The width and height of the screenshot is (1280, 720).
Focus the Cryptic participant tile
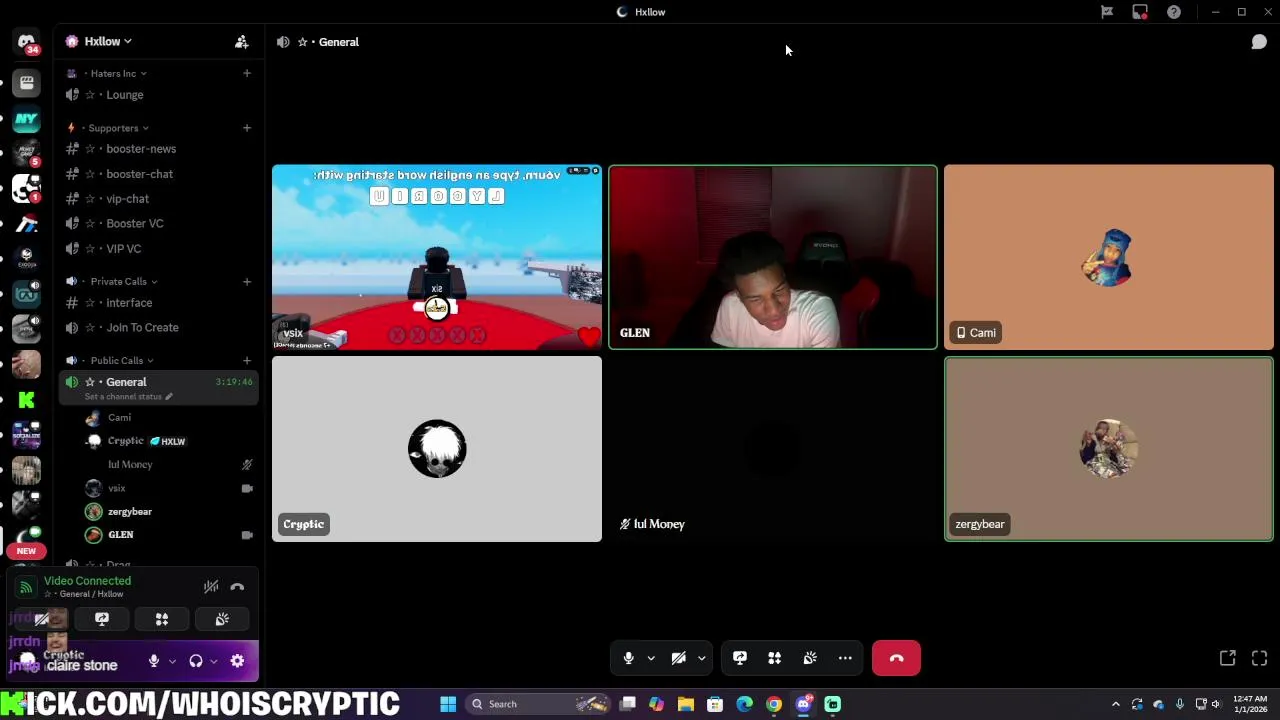coord(437,449)
